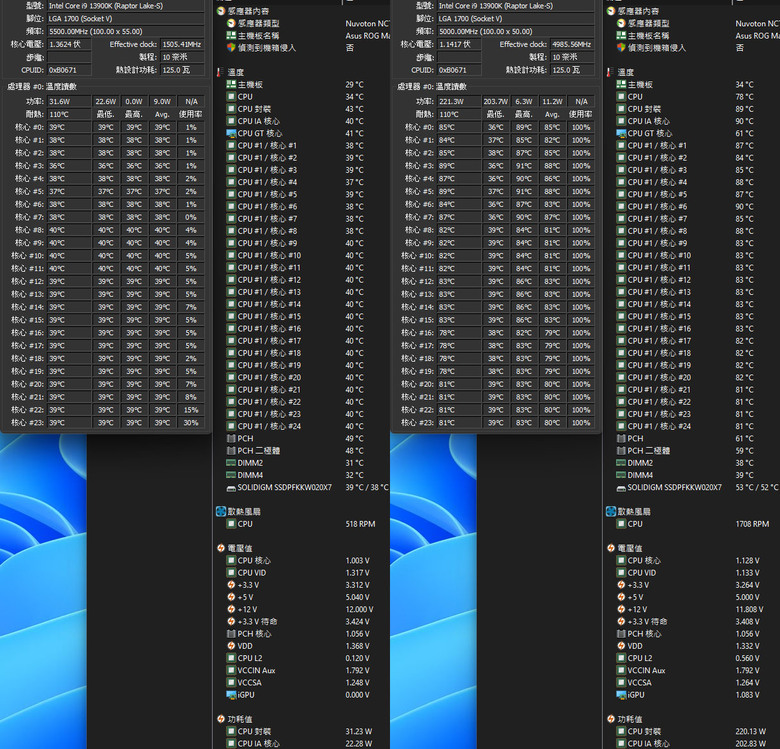This screenshot has width=780, height=749.
Task: Click the 主機板 icon with 34 °C reading
Action: pos(621,85)
